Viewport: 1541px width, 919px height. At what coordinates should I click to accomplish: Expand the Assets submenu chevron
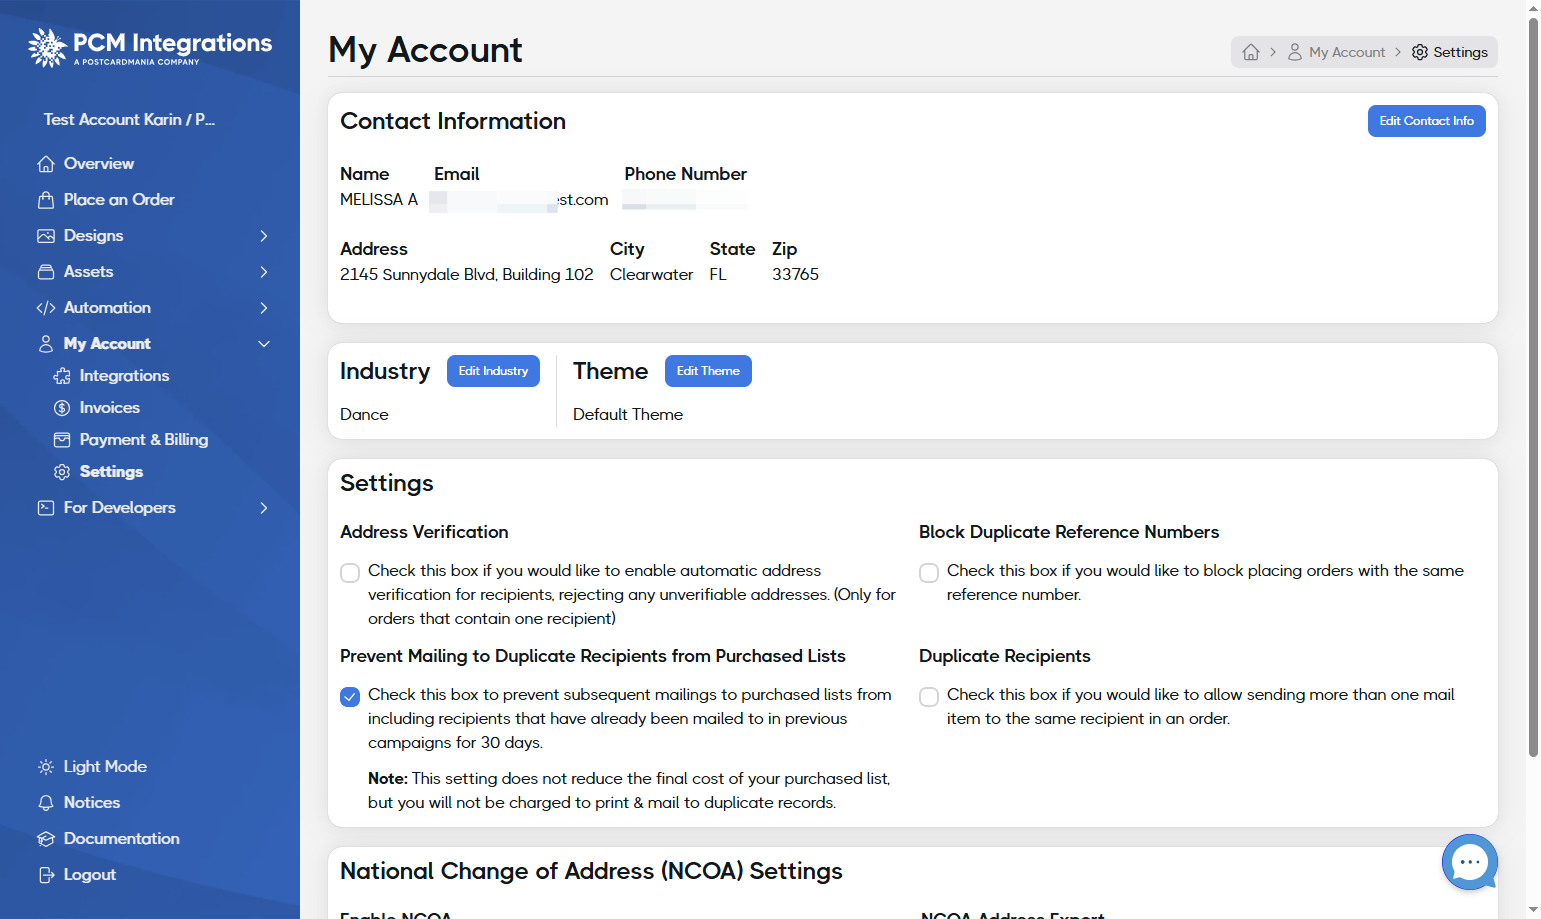(264, 272)
